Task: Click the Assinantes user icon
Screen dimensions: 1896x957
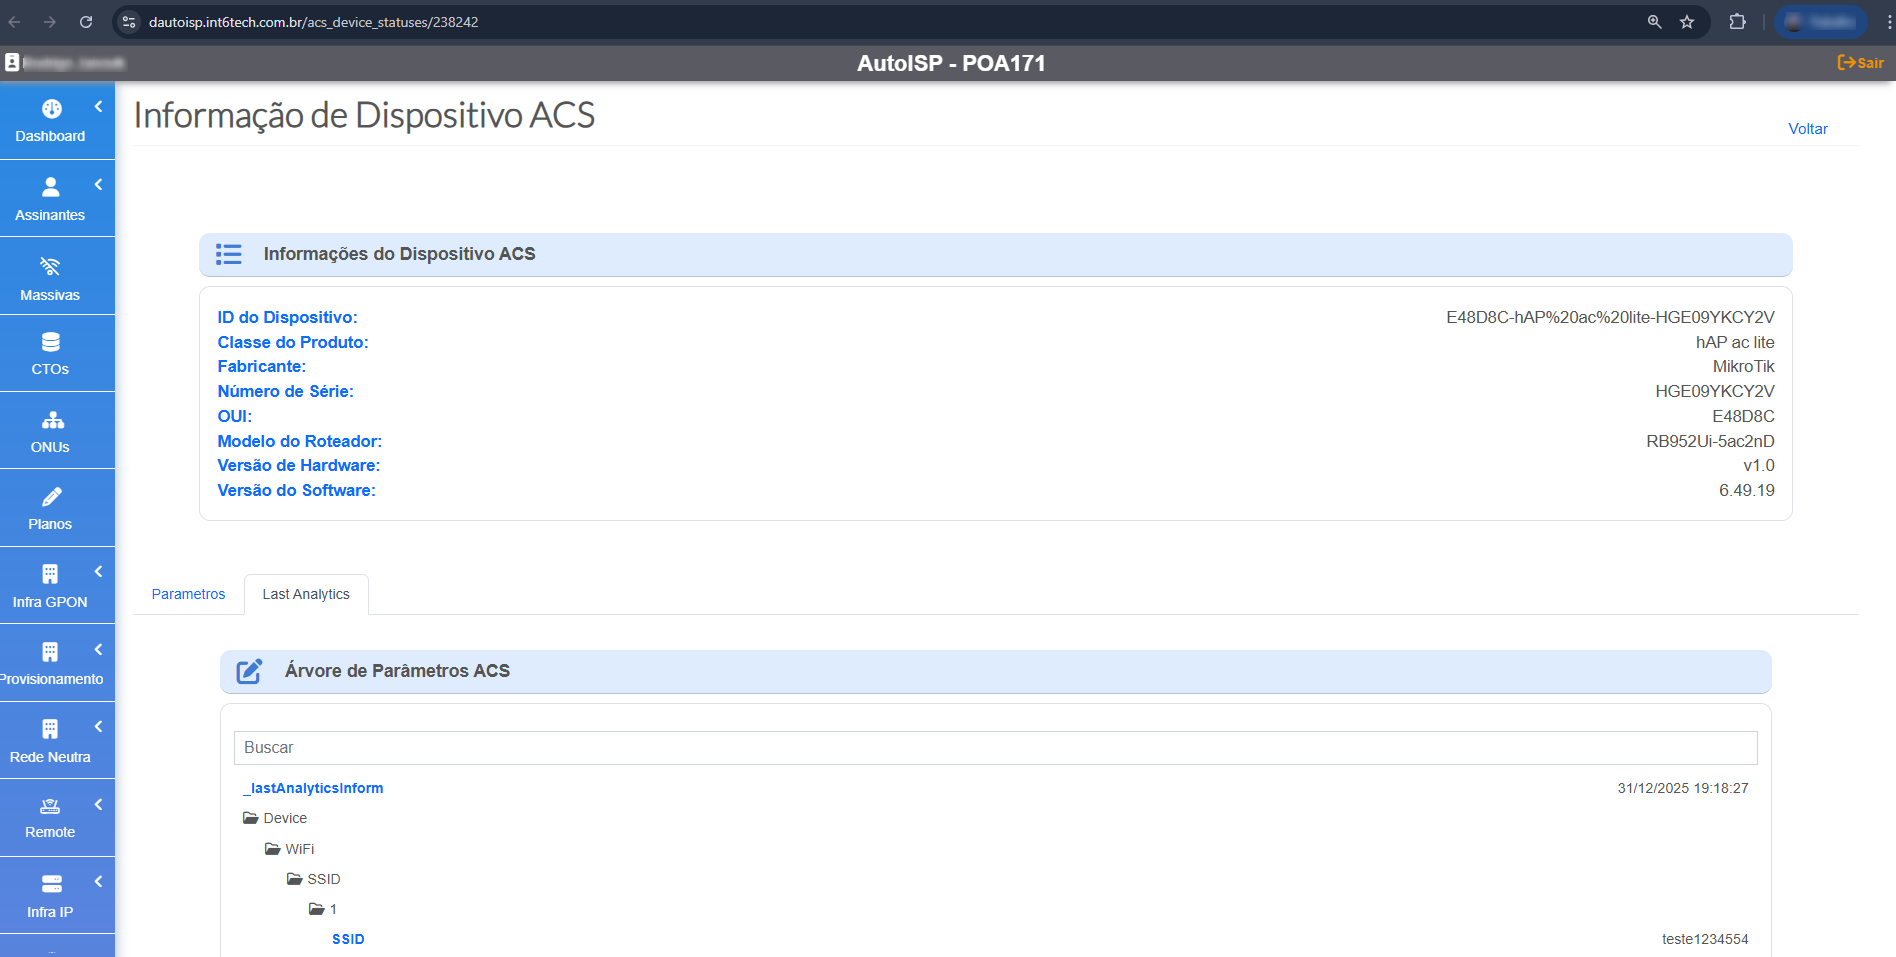Action: pos(51,187)
